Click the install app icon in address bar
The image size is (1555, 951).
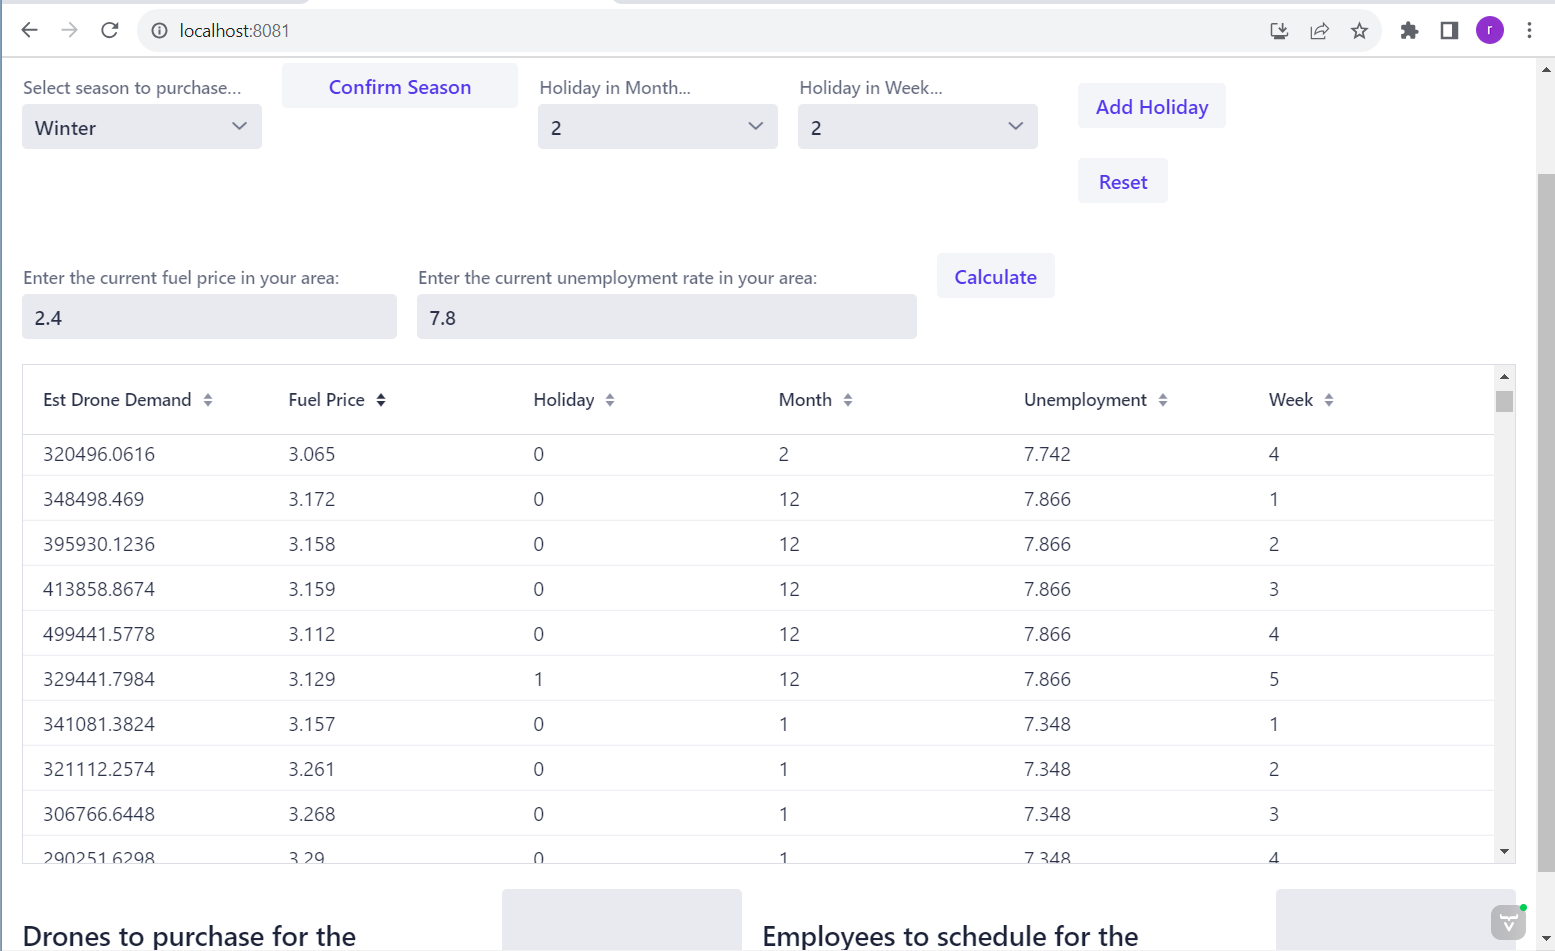coord(1279,31)
